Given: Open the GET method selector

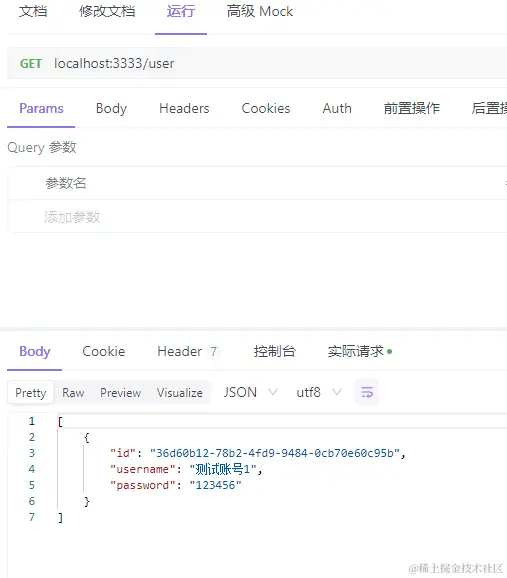Looking at the screenshot, I should 31,63.
